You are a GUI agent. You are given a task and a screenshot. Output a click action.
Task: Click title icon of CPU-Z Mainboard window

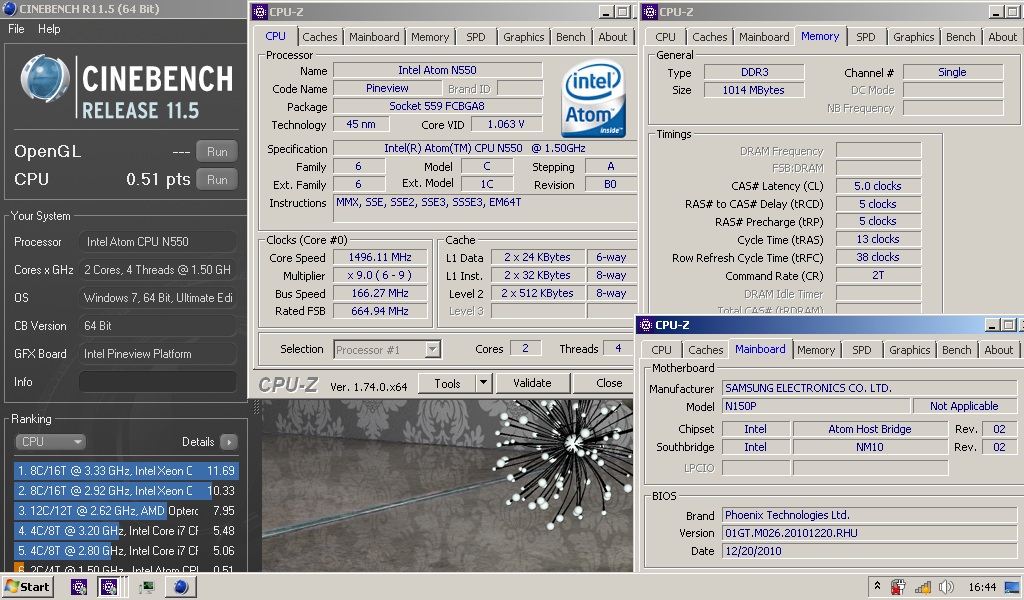[x=646, y=324]
